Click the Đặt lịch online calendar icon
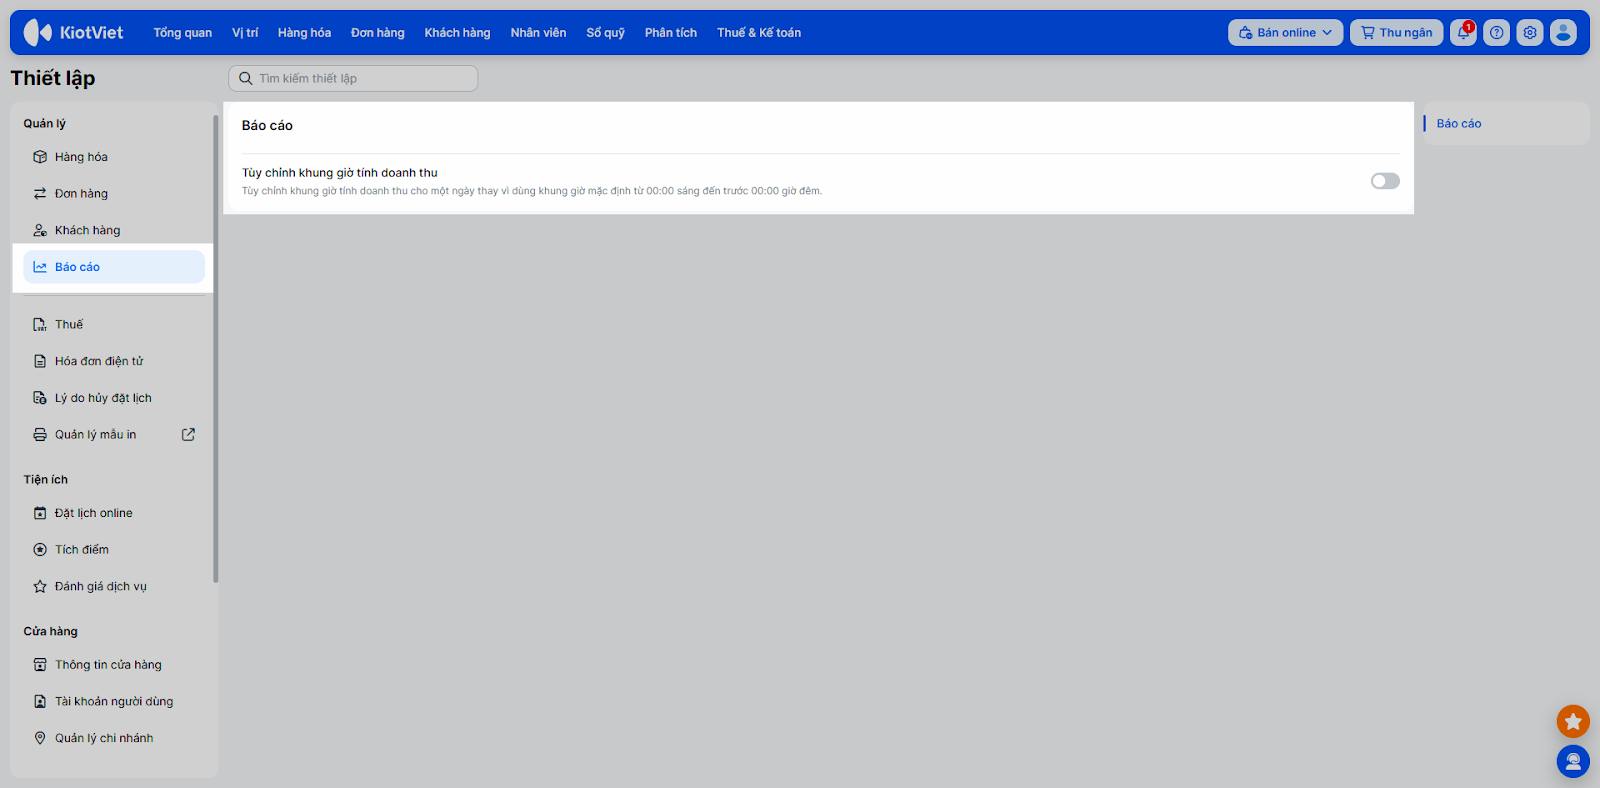The width and height of the screenshot is (1600, 788). (40, 513)
